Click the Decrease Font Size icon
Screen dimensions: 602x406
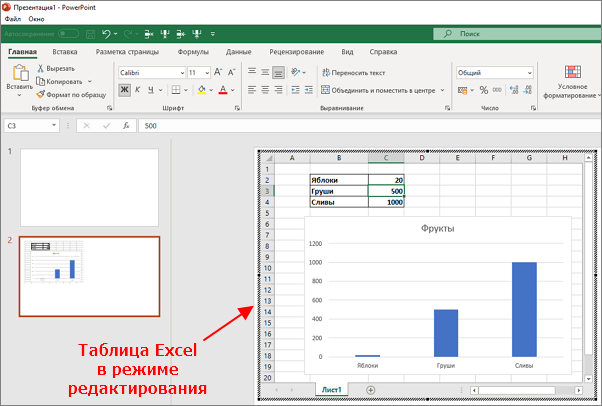point(232,72)
